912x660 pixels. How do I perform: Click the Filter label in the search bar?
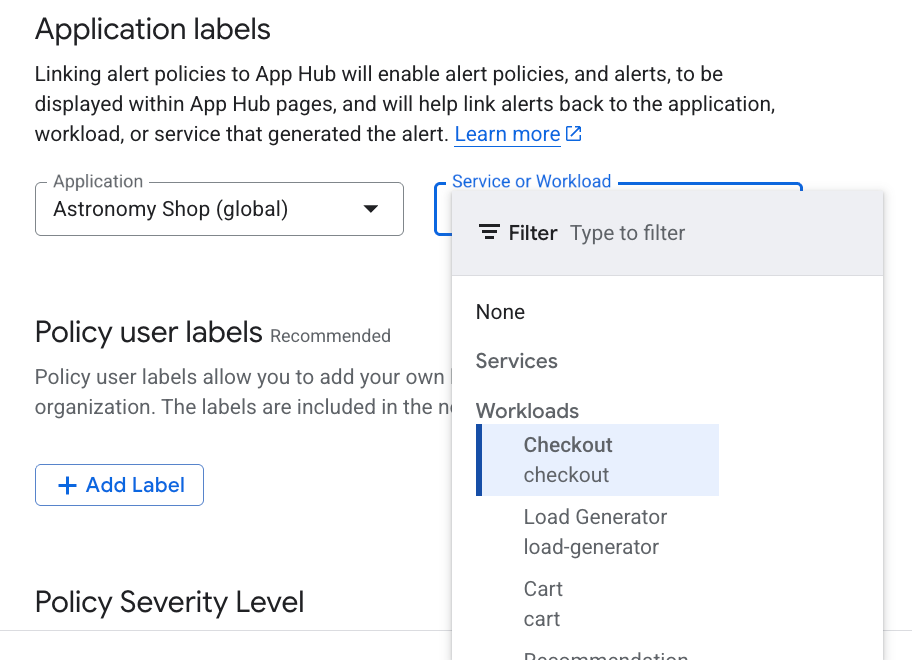(x=533, y=232)
